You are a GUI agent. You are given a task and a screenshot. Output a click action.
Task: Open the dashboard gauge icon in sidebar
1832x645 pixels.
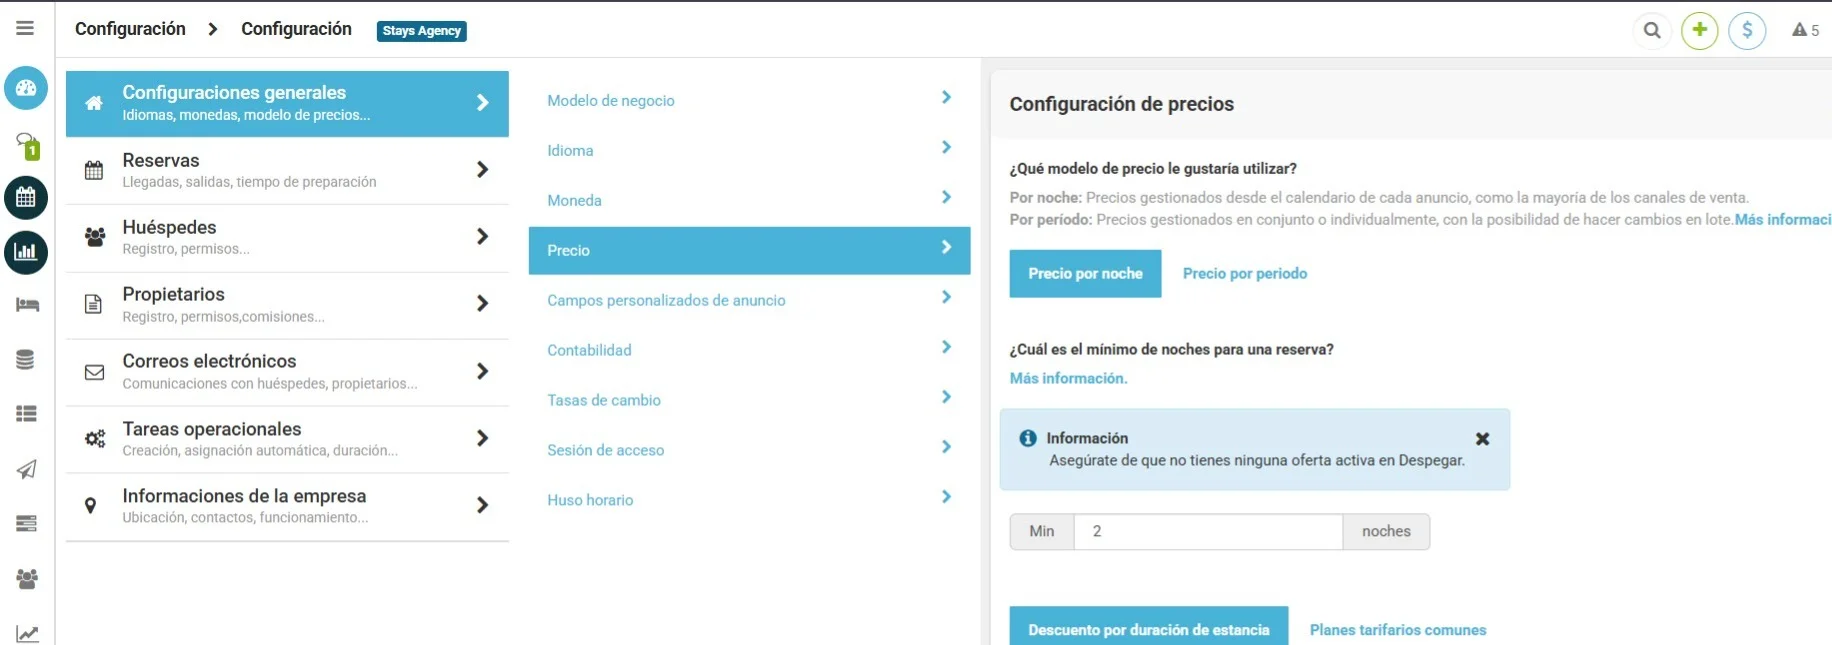tap(26, 88)
